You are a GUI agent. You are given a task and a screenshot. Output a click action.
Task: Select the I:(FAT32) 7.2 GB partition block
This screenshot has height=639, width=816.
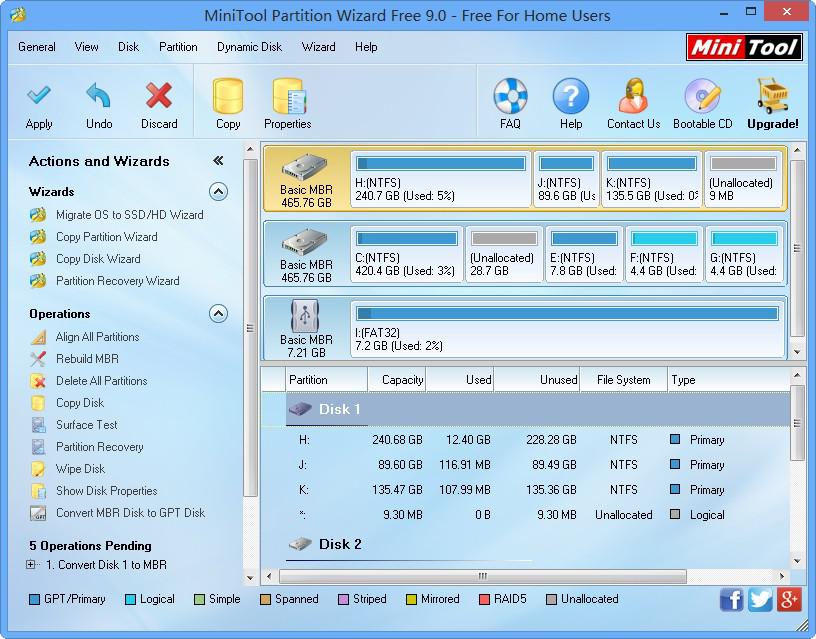[x=567, y=329]
